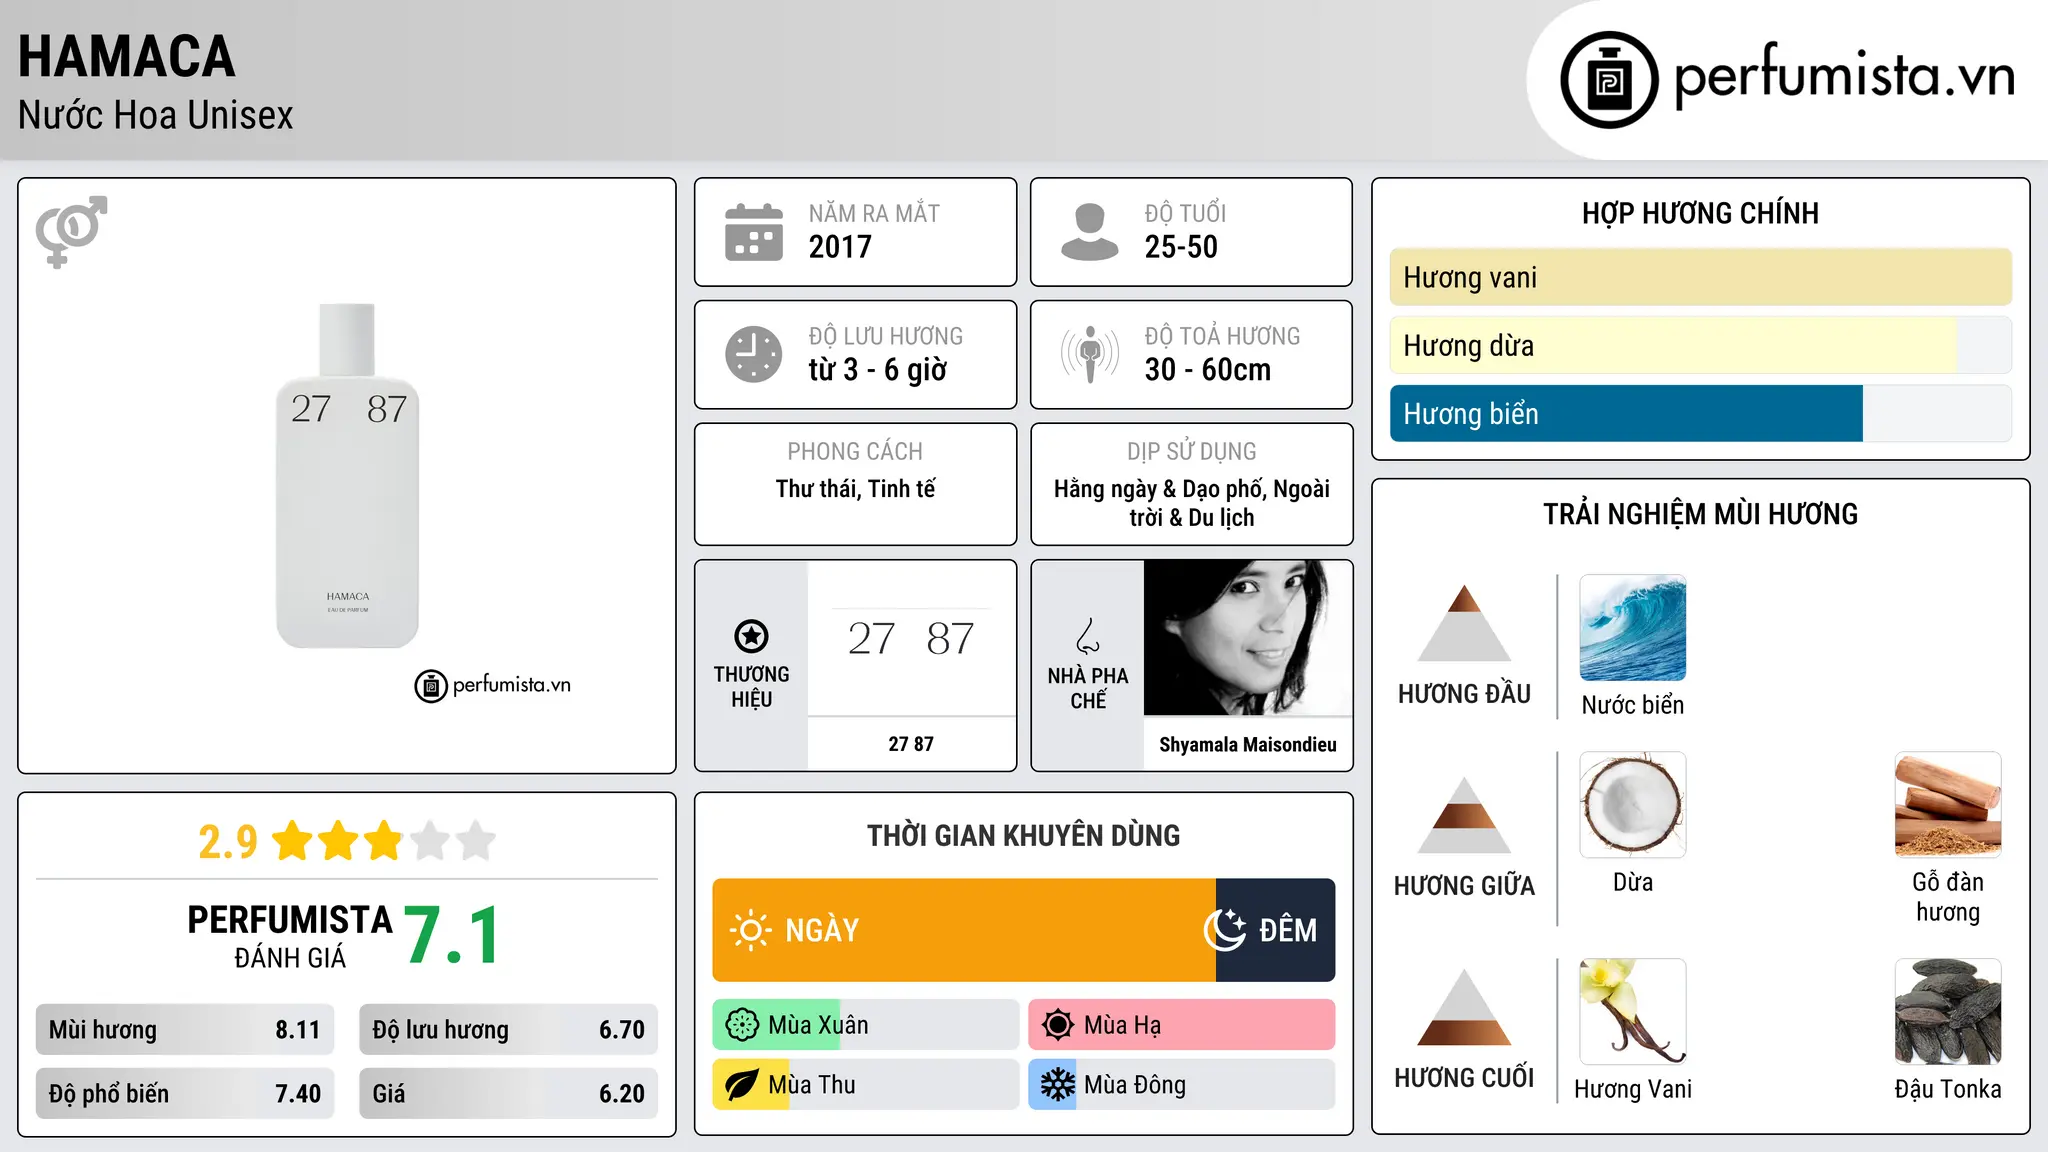Click the pyramid icon above Hương giữa
2048x1152 pixels.
(x=1464, y=815)
